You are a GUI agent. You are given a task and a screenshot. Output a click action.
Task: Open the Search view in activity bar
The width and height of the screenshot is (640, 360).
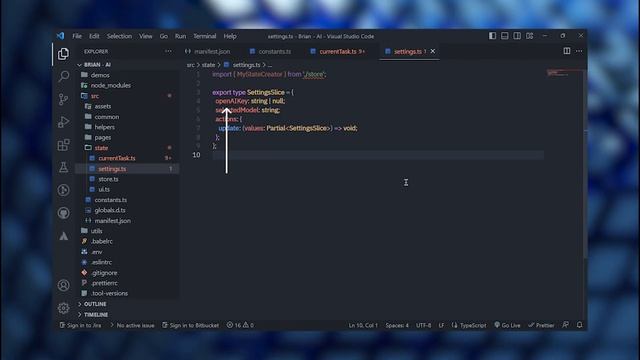tap(64, 76)
